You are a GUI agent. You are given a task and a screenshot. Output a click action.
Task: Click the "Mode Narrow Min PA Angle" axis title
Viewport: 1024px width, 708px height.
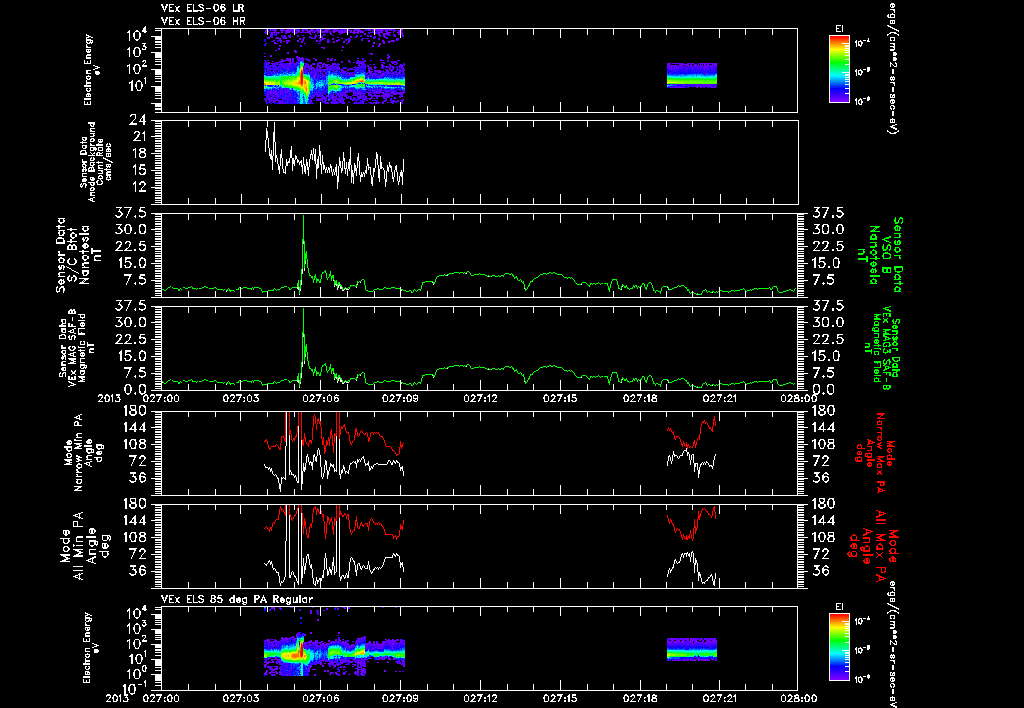click(85, 452)
